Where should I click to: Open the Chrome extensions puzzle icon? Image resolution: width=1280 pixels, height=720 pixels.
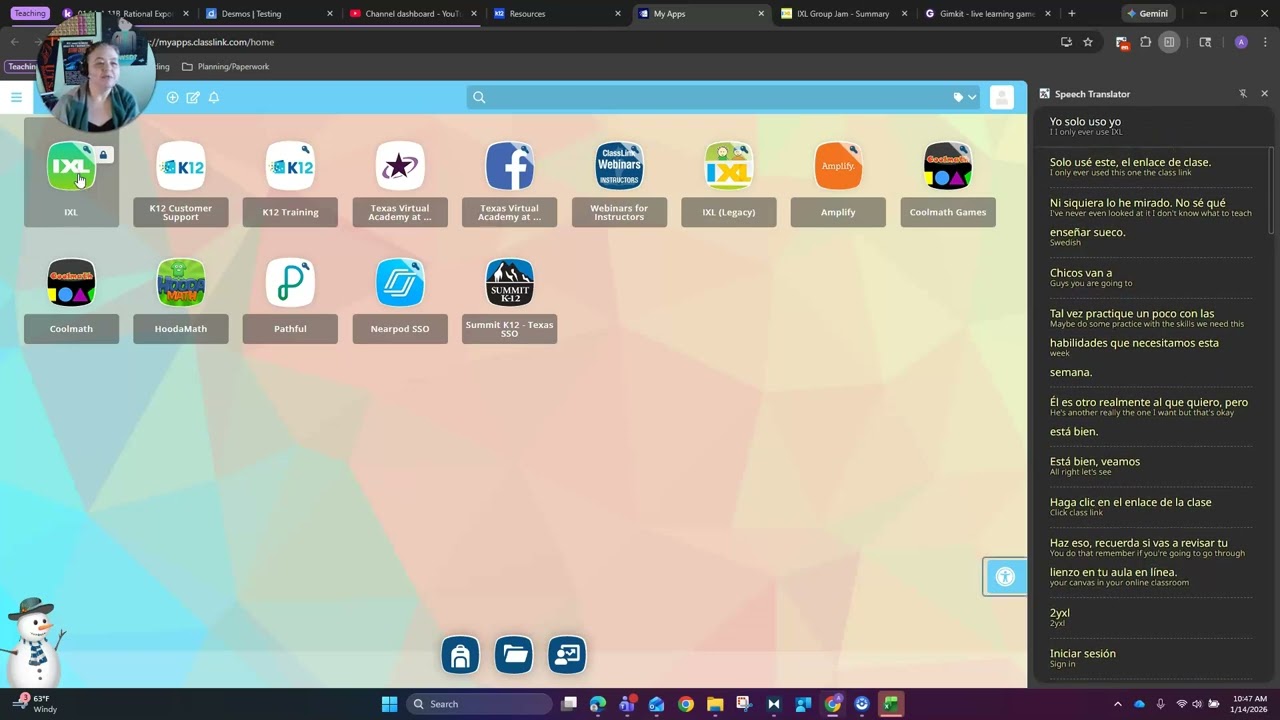tap(1146, 42)
